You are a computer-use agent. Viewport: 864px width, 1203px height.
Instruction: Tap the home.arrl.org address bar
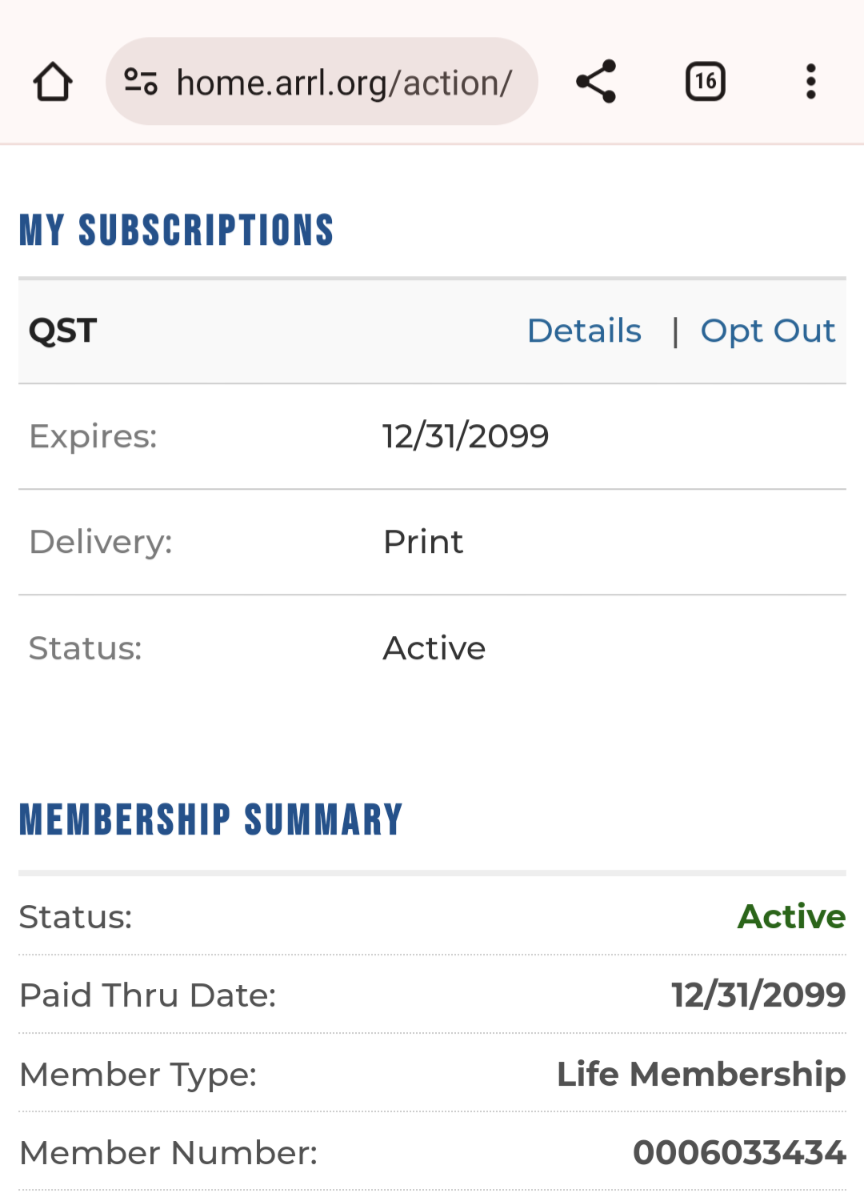pos(322,82)
